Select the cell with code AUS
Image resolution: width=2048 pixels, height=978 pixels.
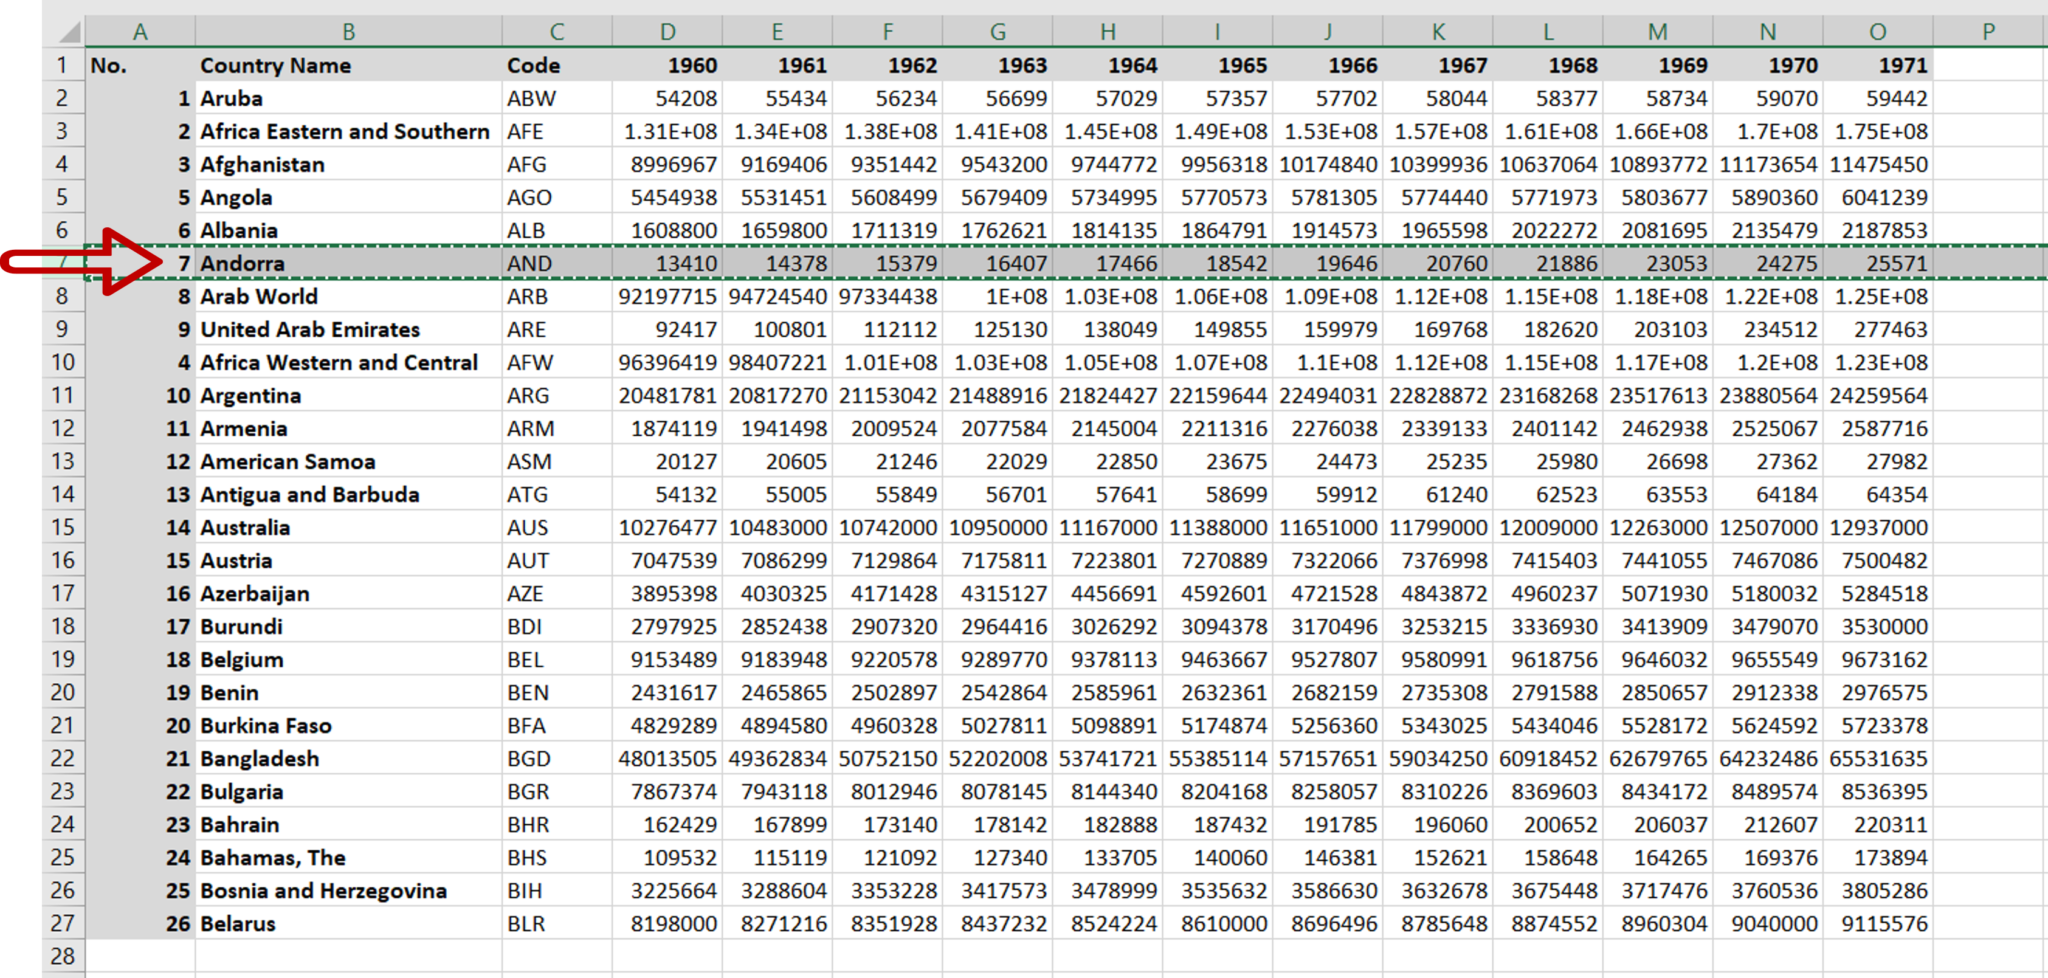530,527
